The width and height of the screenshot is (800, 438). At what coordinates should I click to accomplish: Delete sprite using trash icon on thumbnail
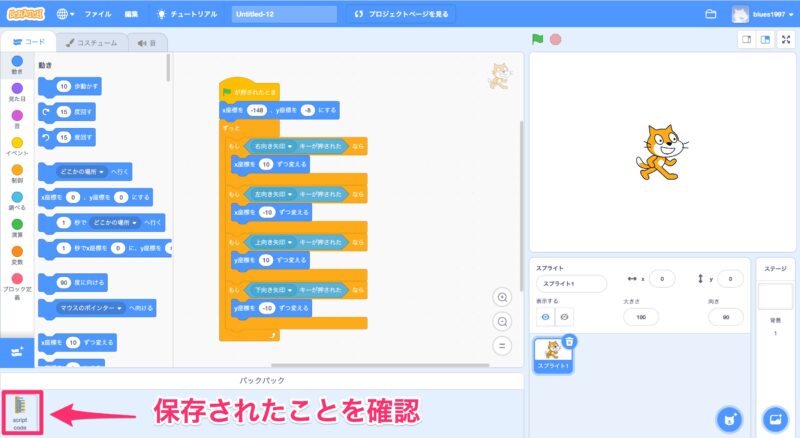pos(569,341)
